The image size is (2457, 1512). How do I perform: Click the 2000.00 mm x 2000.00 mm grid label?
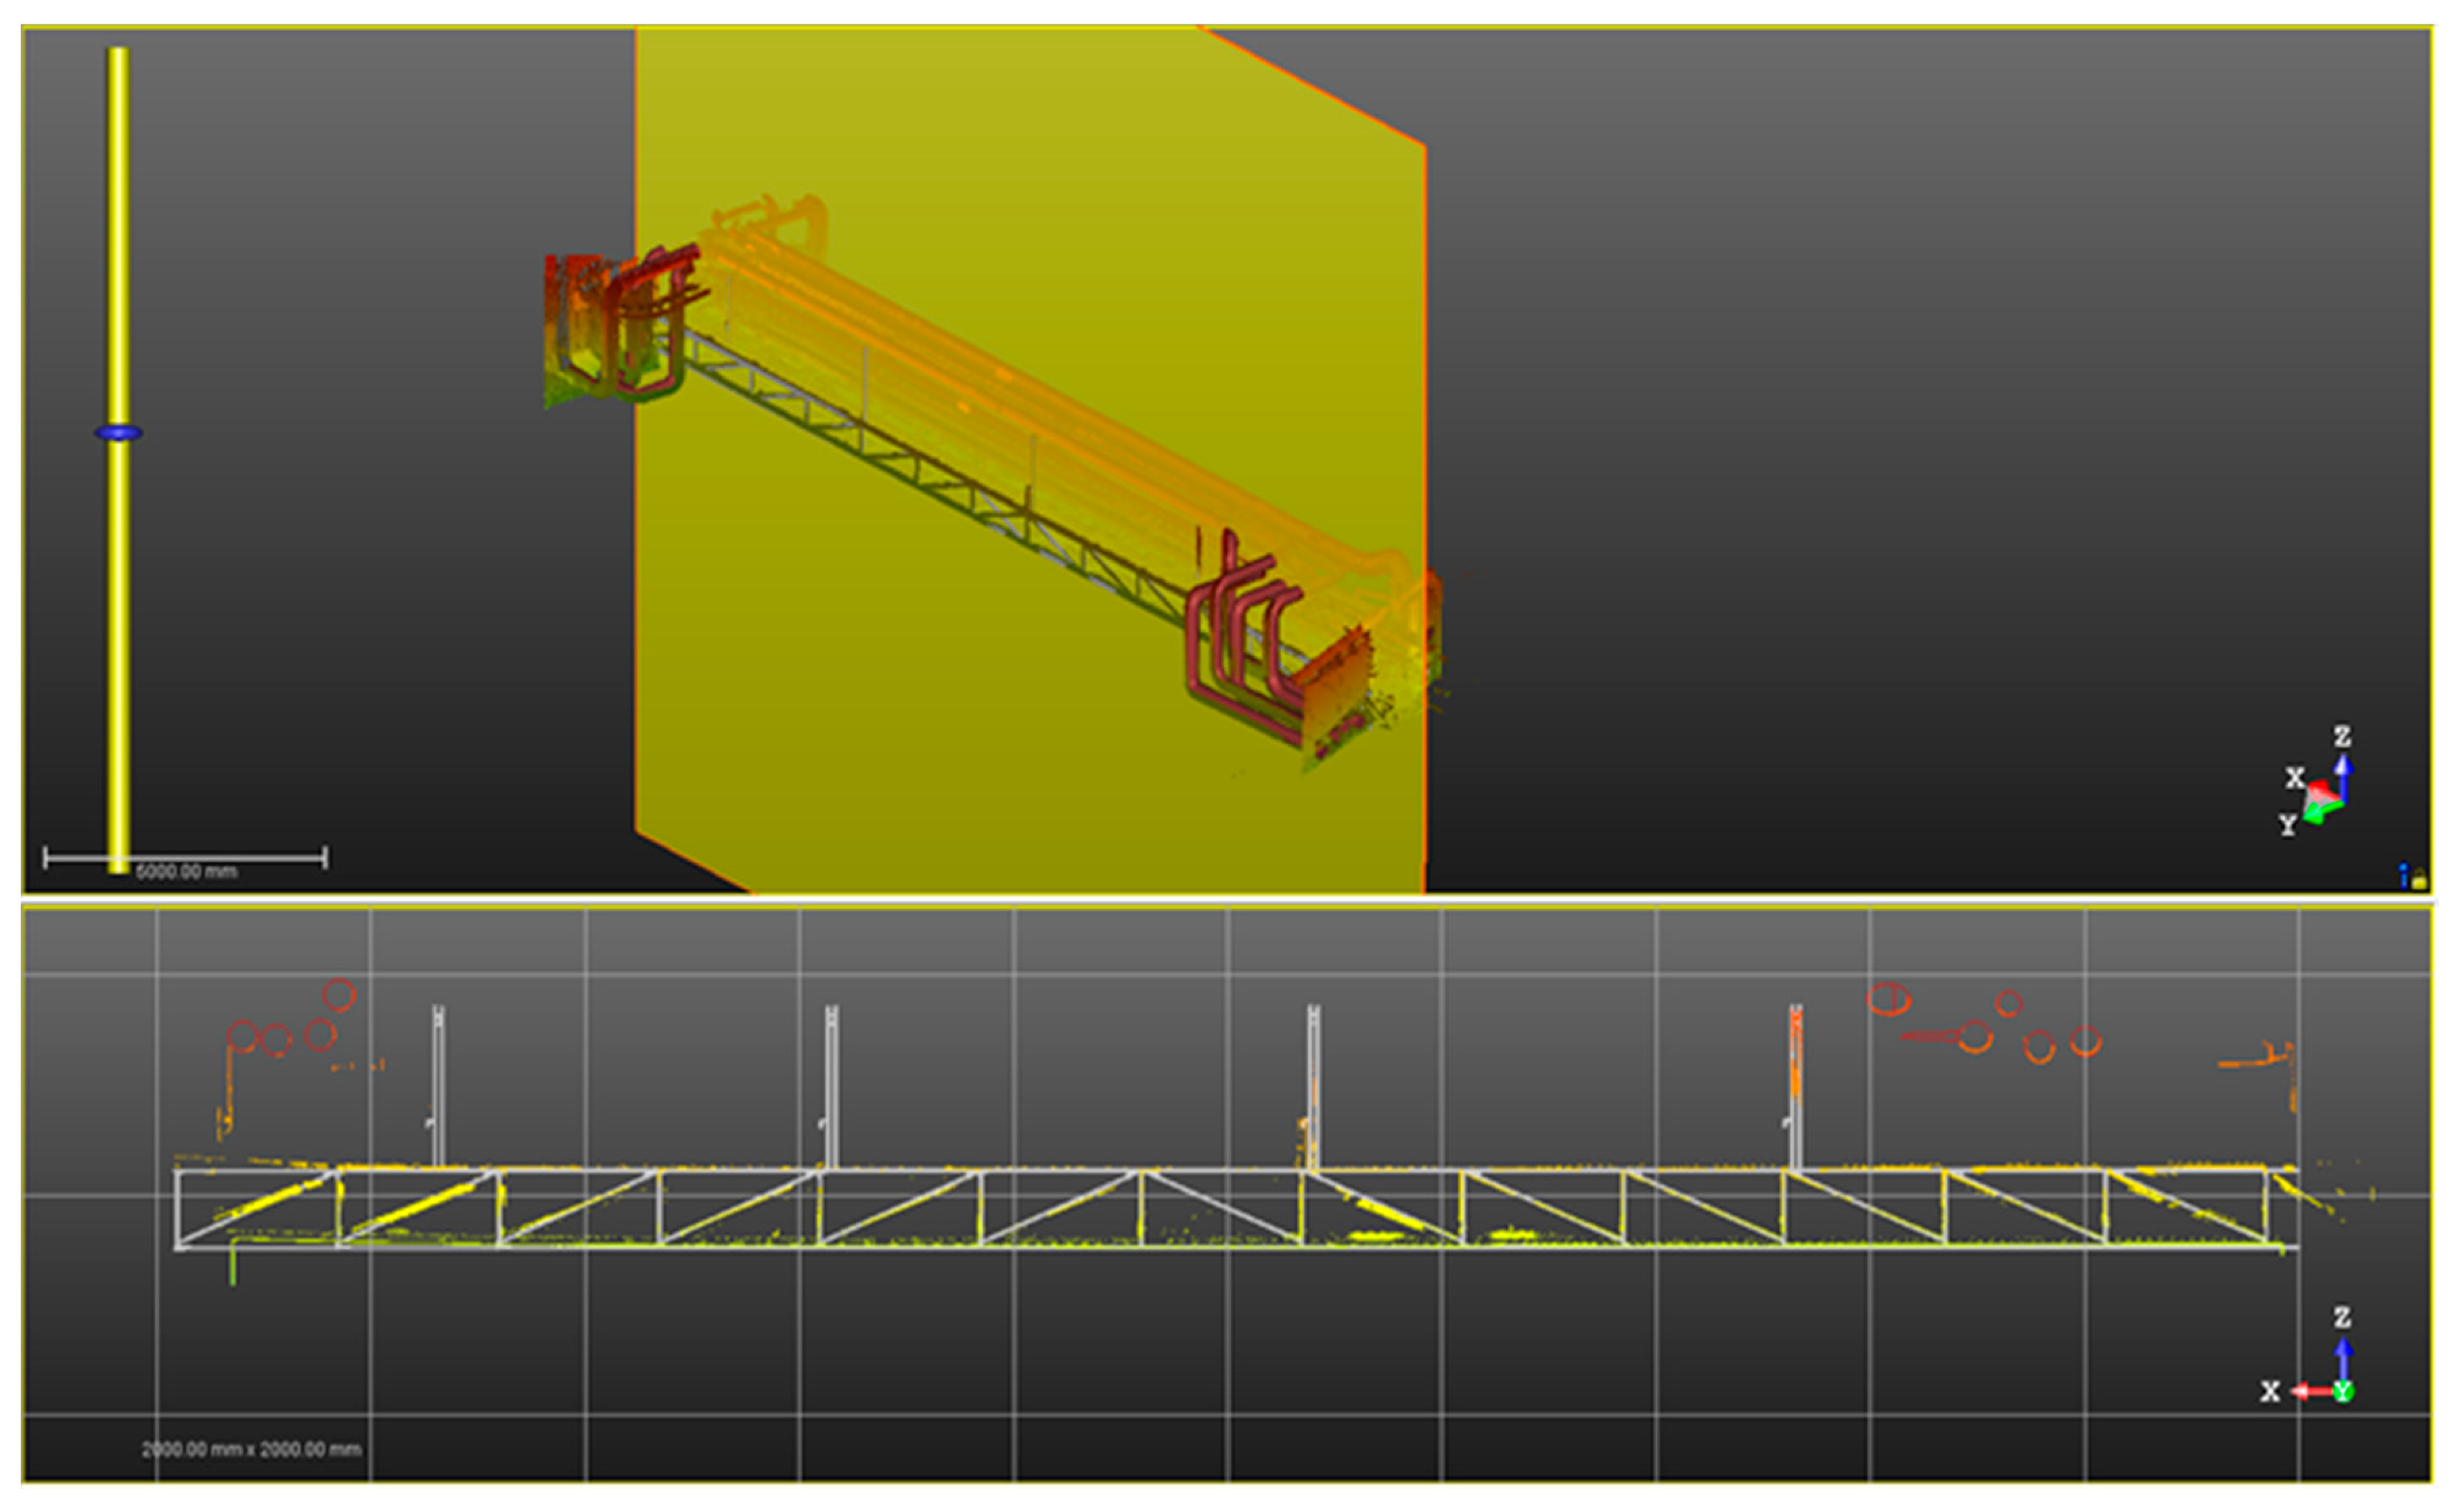tap(251, 1449)
